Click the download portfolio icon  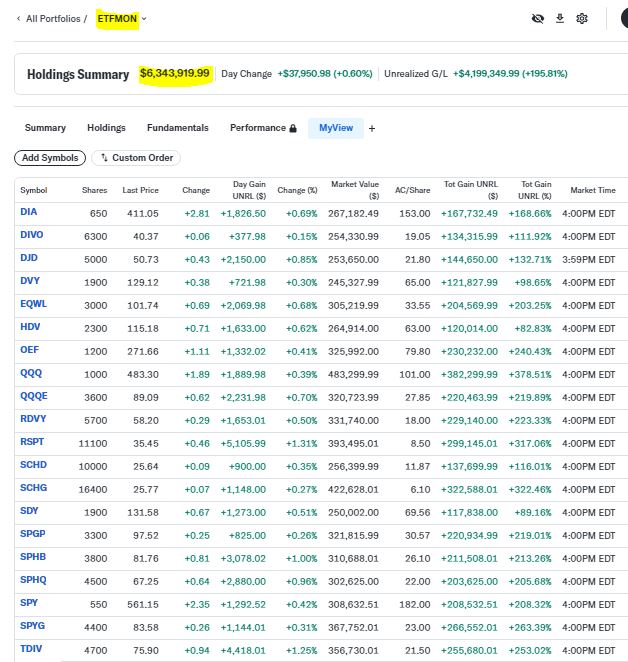560,18
